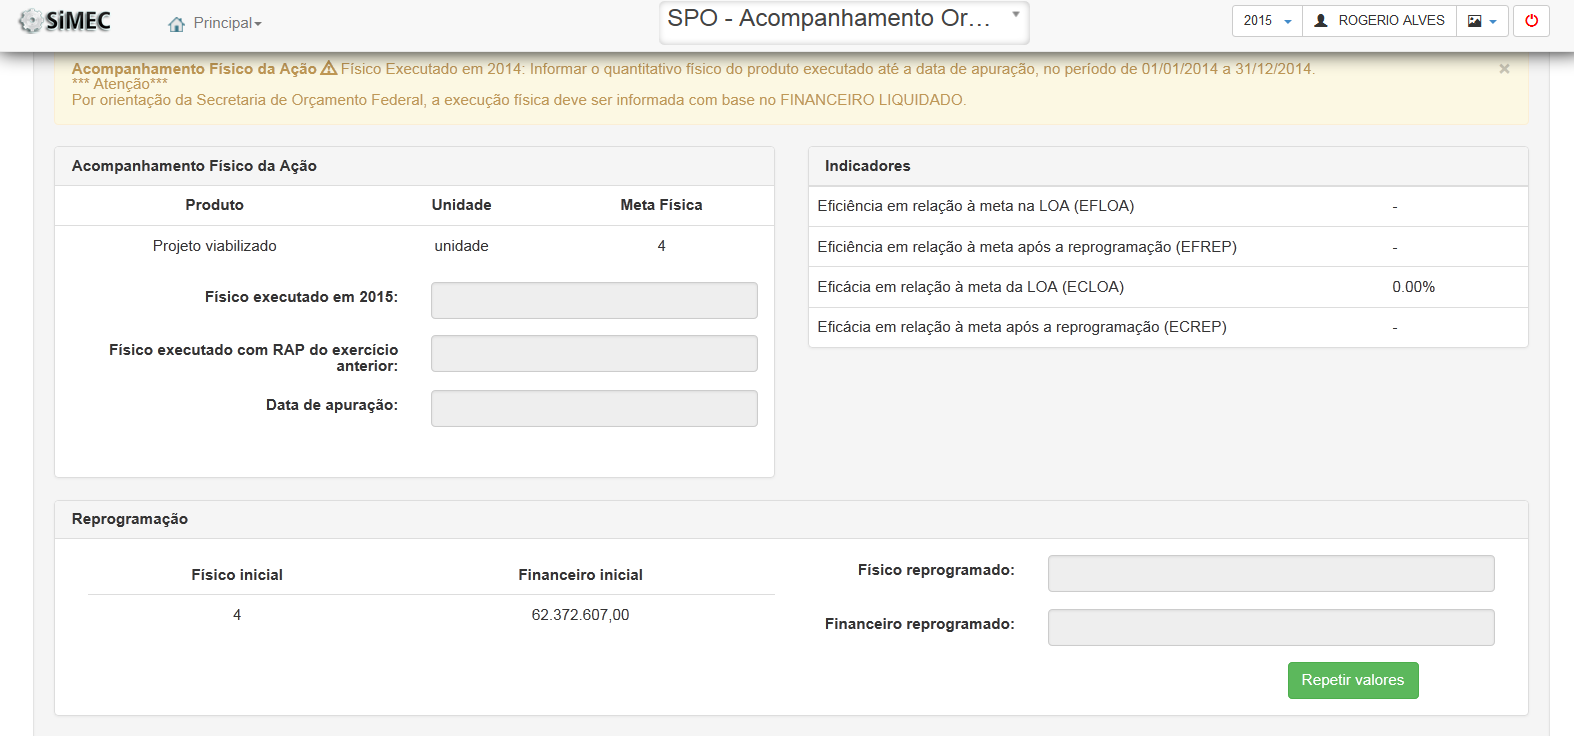Click the Reprogramação panel heading
1574x736 pixels.
click(x=130, y=519)
